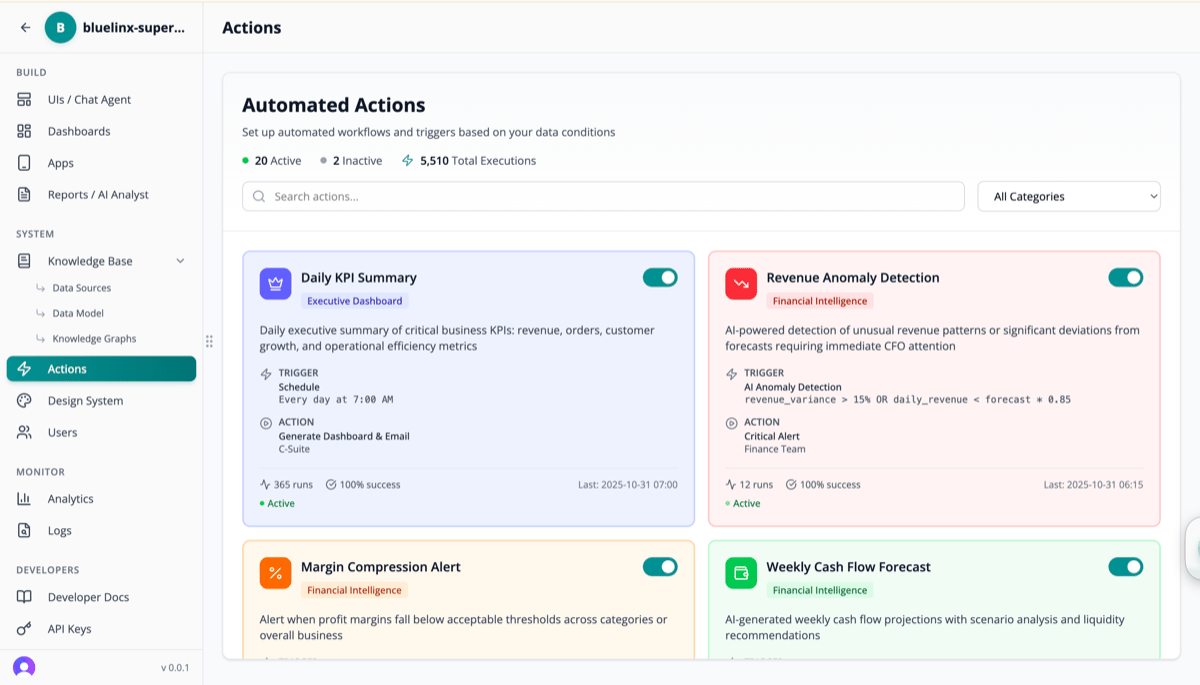This screenshot has height=685, width=1200.
Task: Click Revenue Anomaly Detection action play icon
Action: pyautogui.click(x=731, y=423)
